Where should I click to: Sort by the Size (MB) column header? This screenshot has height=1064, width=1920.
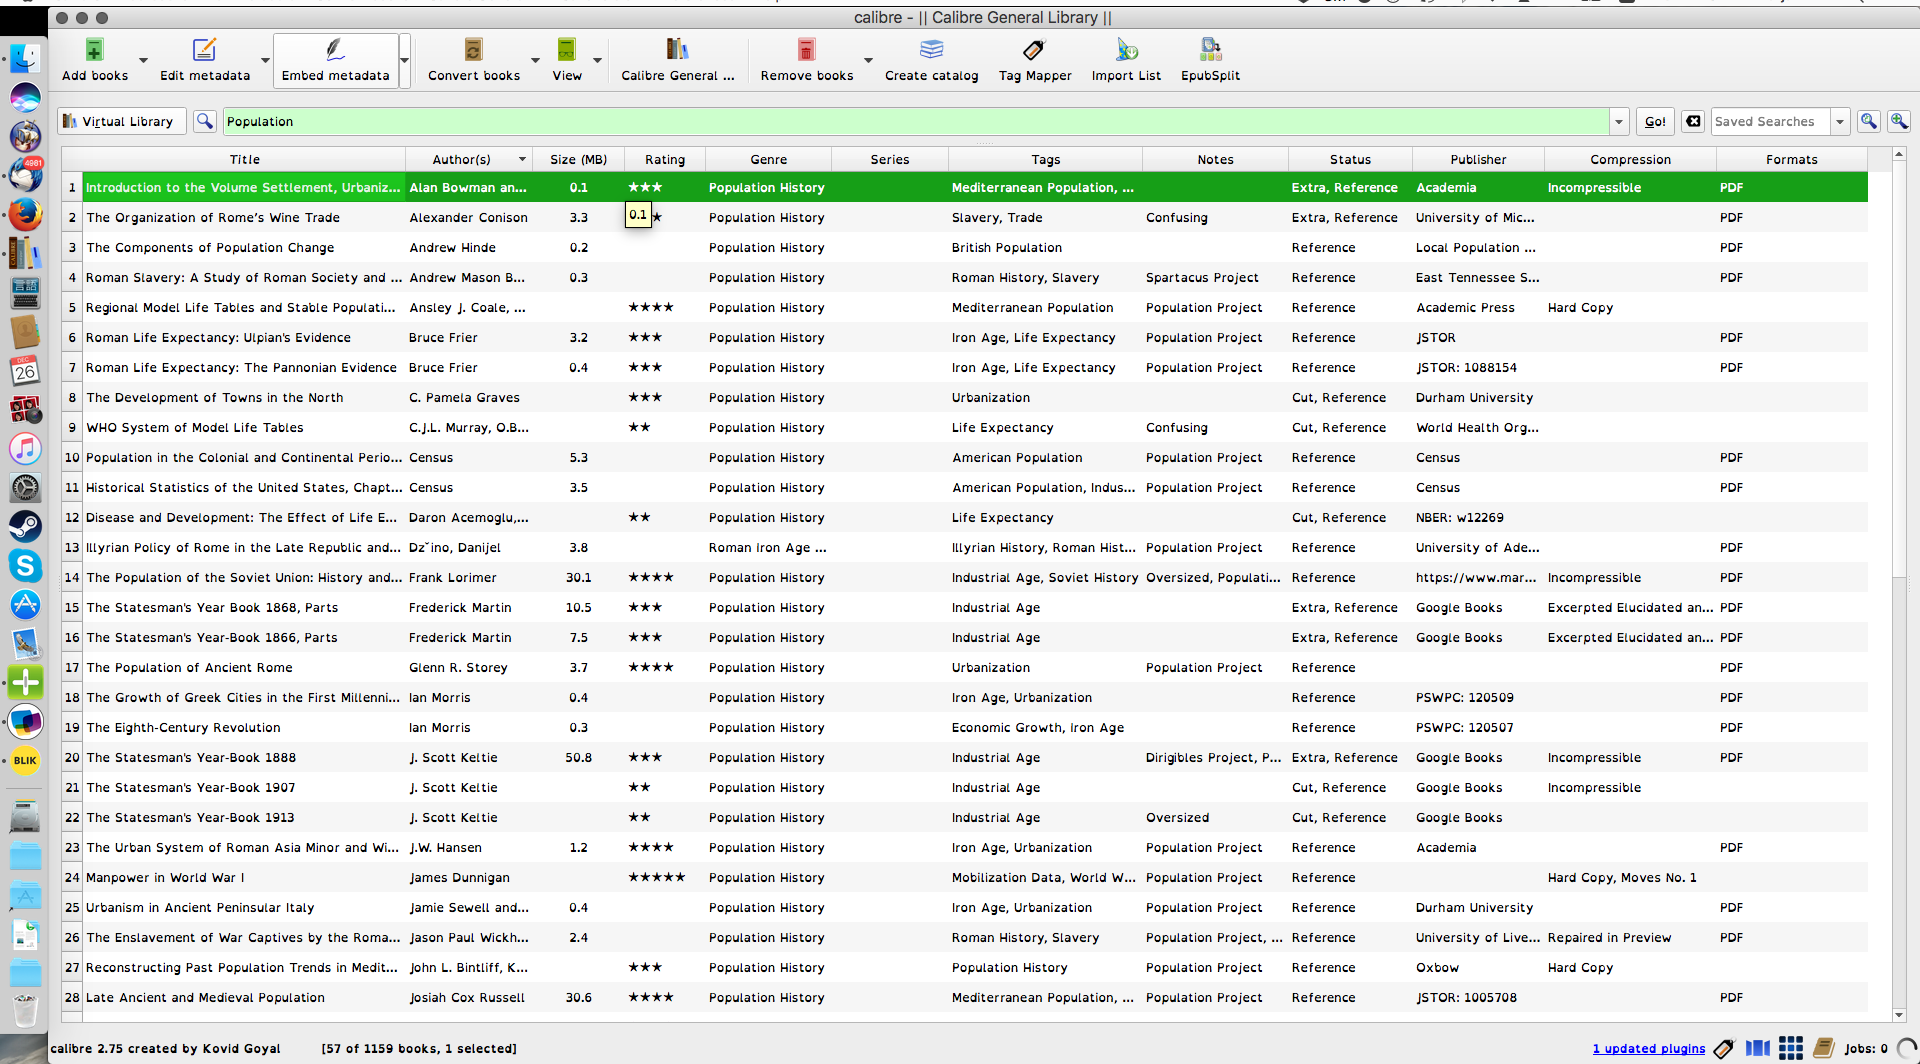click(x=578, y=160)
